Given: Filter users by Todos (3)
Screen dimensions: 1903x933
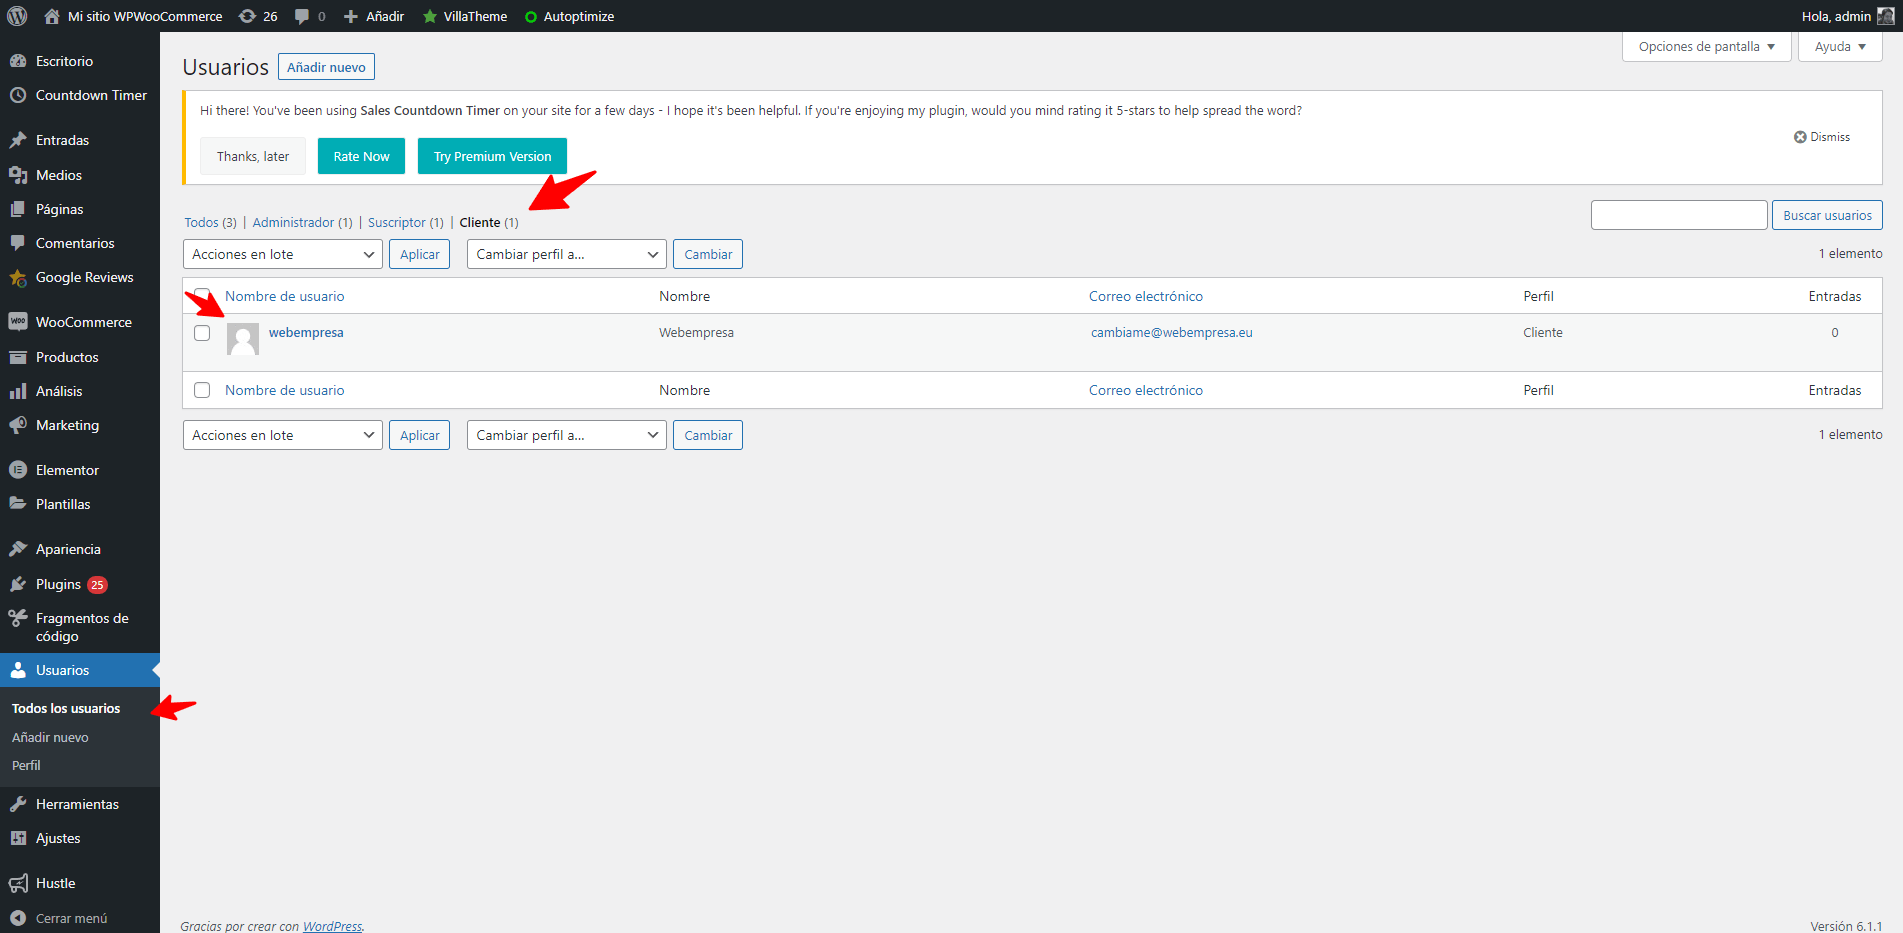Looking at the screenshot, I should point(210,223).
